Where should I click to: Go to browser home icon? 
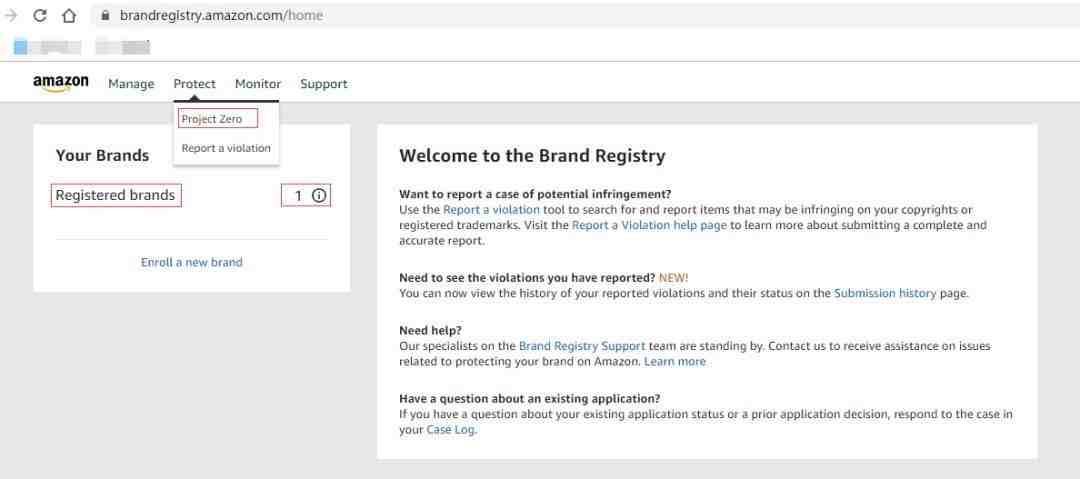pos(69,15)
